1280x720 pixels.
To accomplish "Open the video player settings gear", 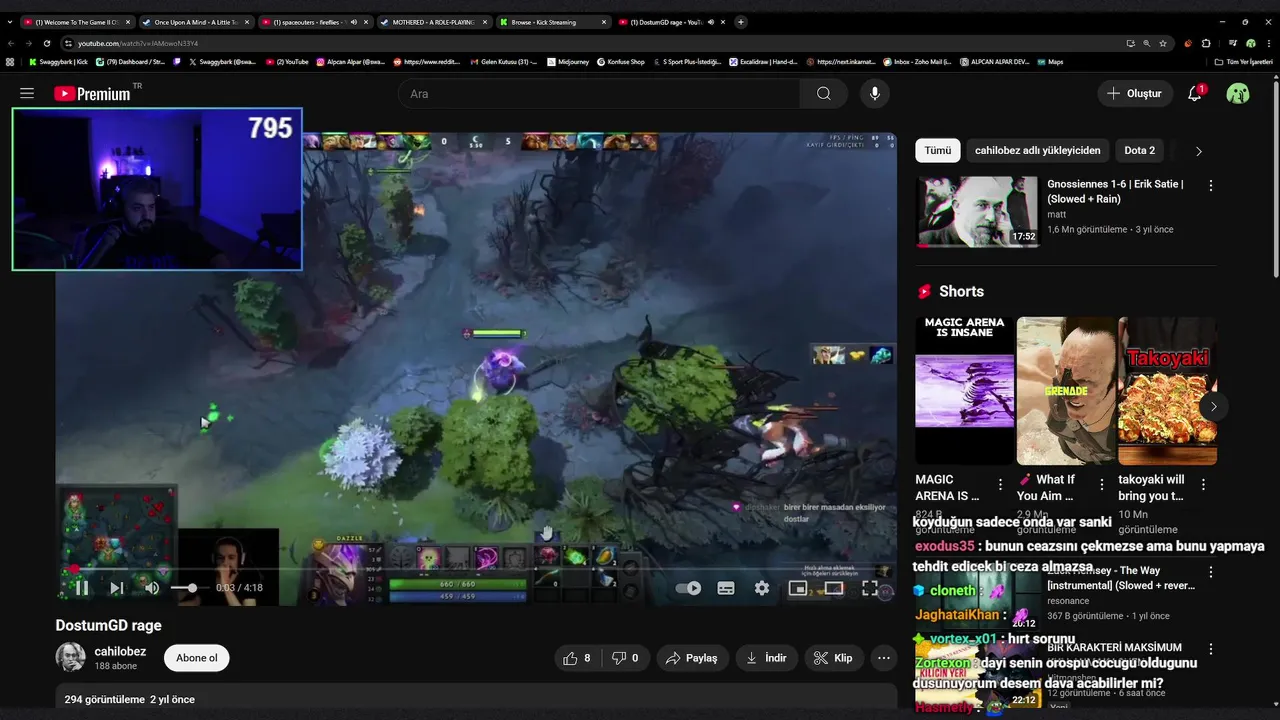I will pos(762,588).
